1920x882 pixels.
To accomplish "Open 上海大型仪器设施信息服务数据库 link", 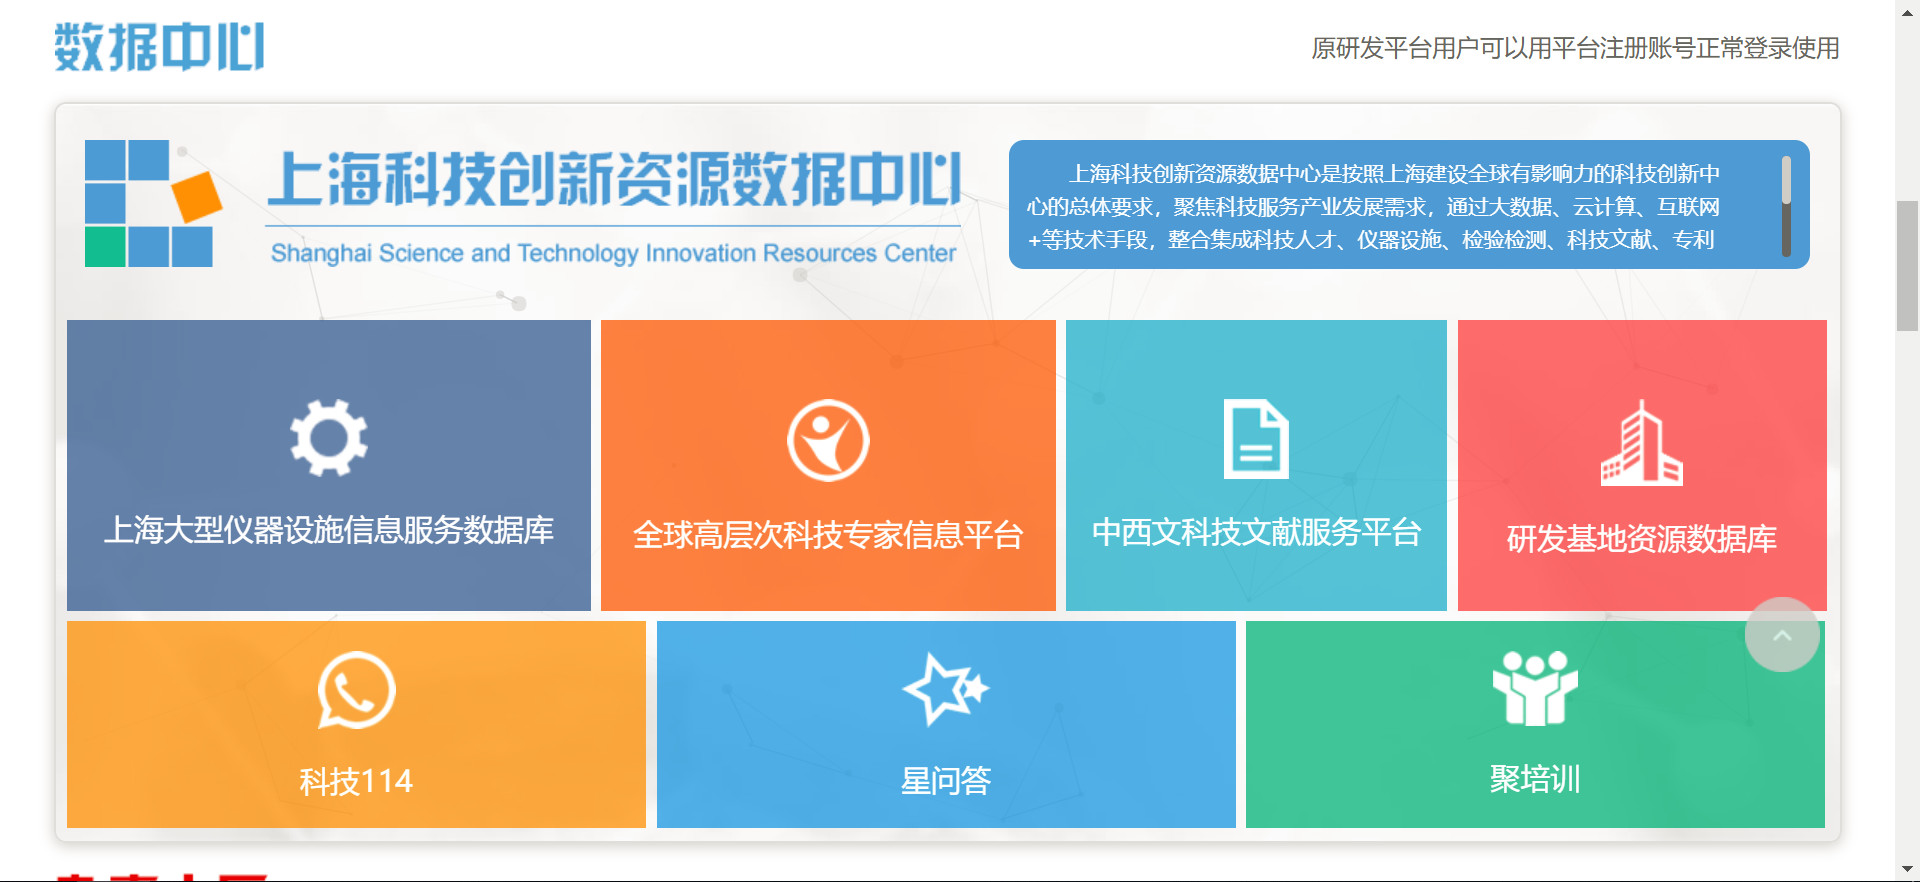I will click(x=328, y=530).
